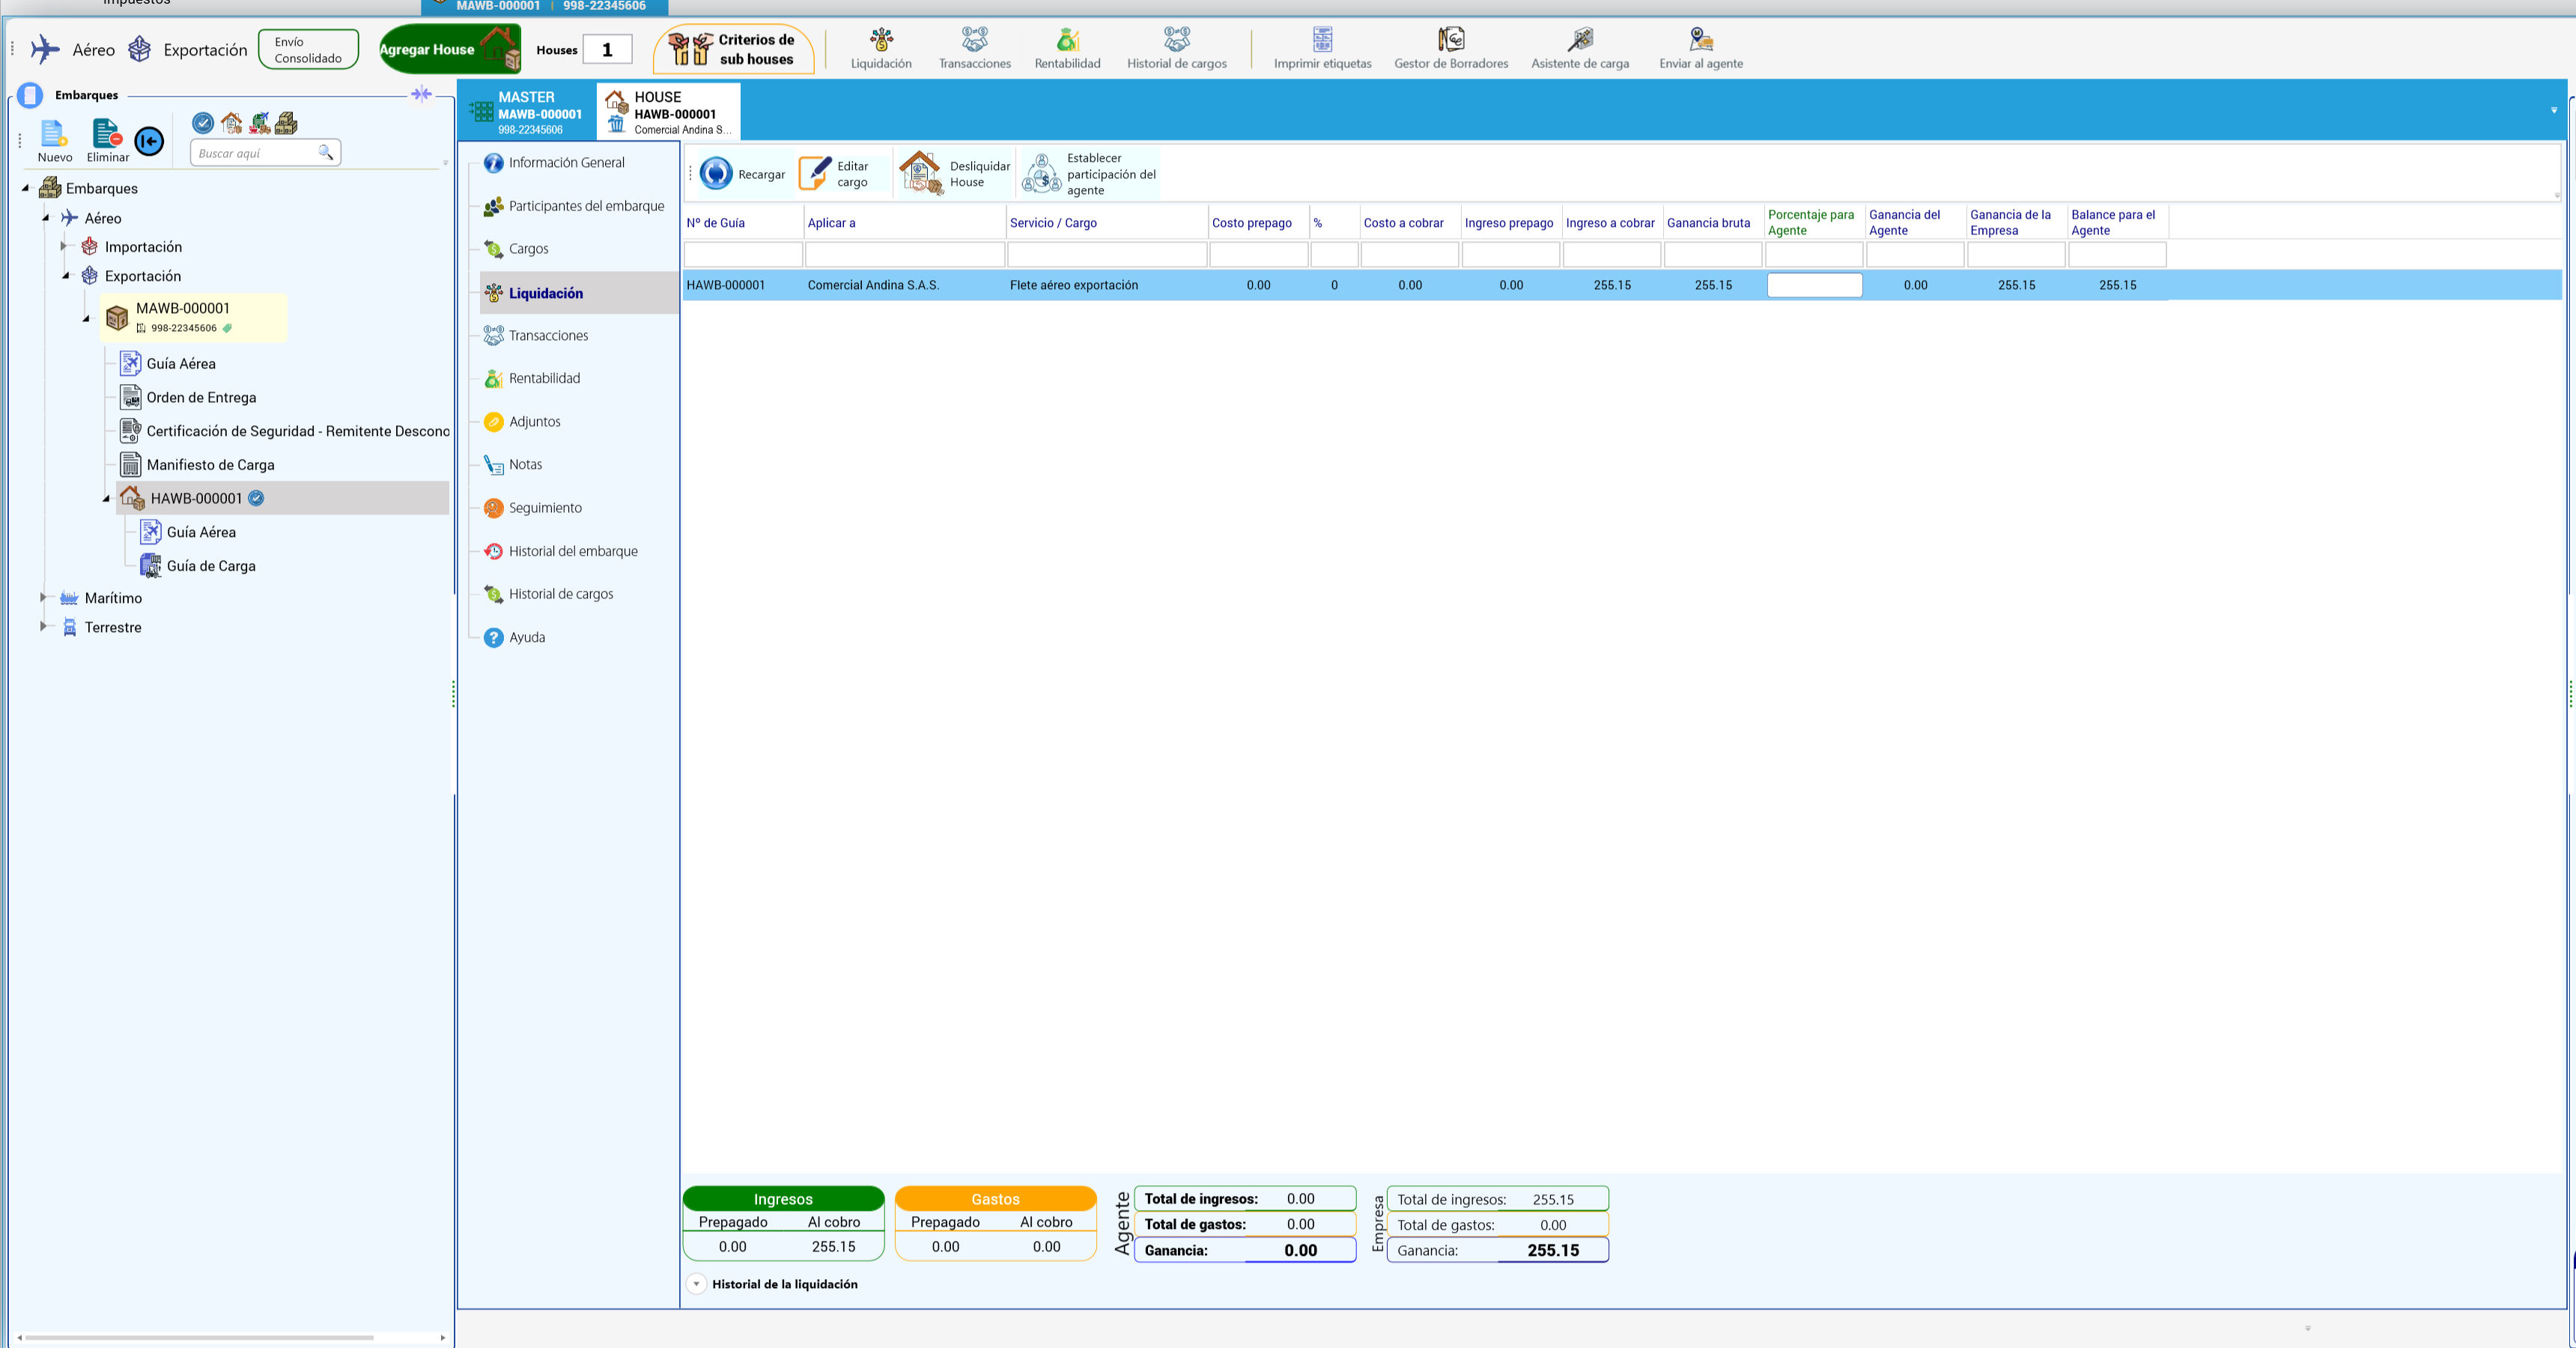This screenshot has height=1348, width=2576.
Task: Click the house documents filter icon
Action: point(232,122)
